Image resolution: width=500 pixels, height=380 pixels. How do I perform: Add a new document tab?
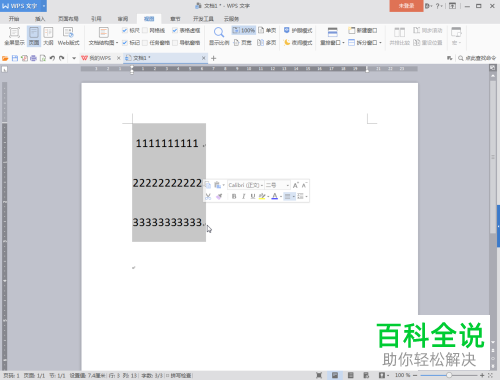click(214, 58)
